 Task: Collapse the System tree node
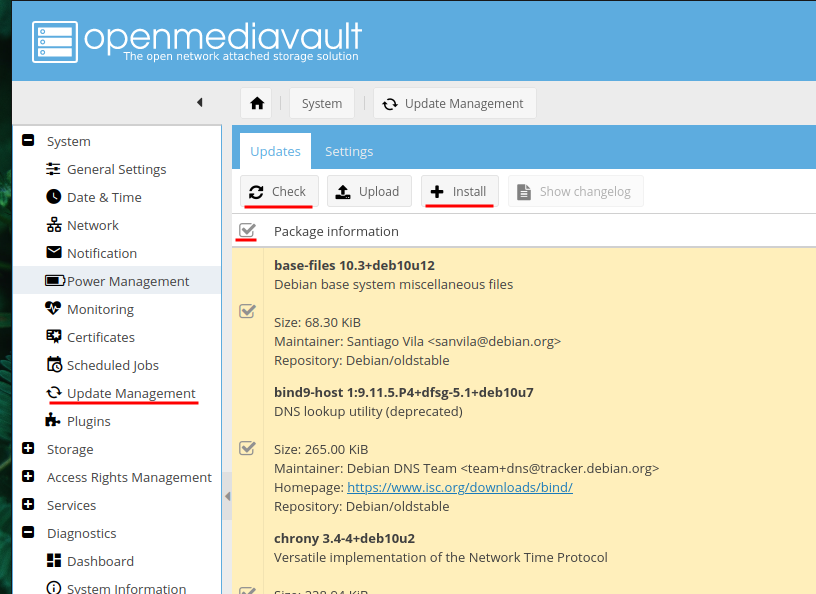[28, 140]
